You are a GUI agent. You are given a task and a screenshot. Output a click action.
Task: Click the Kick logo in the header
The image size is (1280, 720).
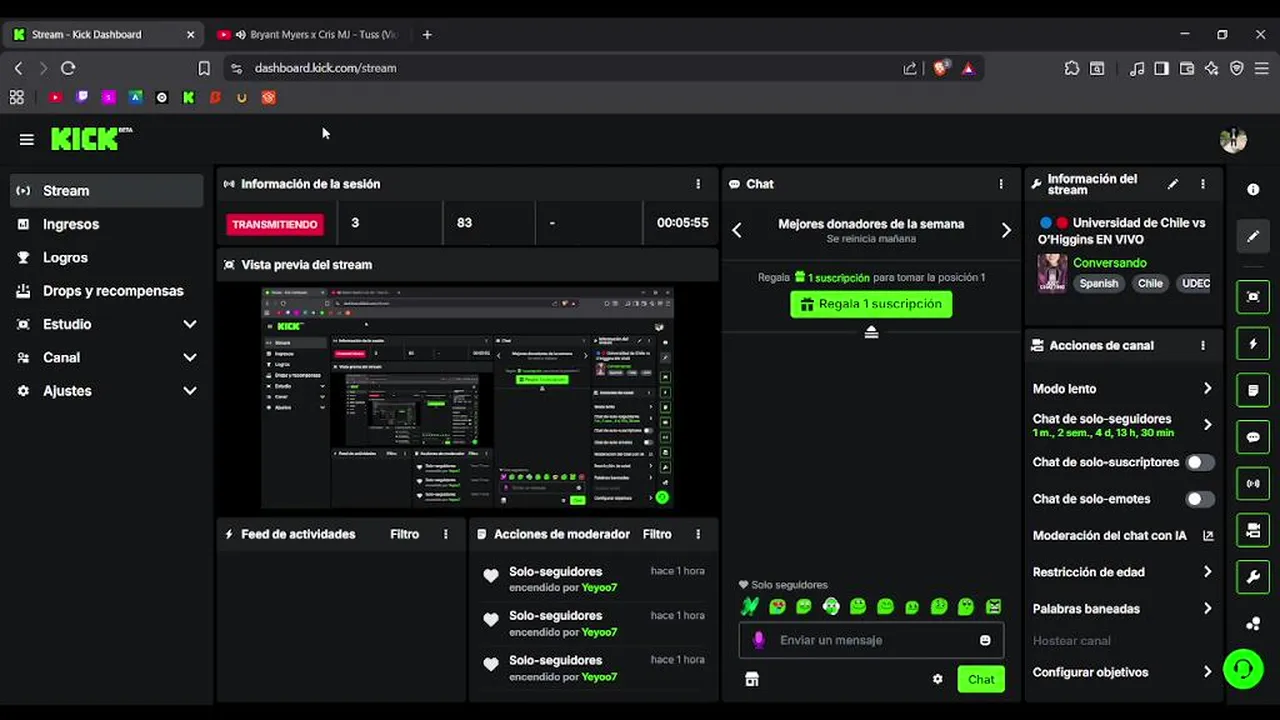coord(91,139)
